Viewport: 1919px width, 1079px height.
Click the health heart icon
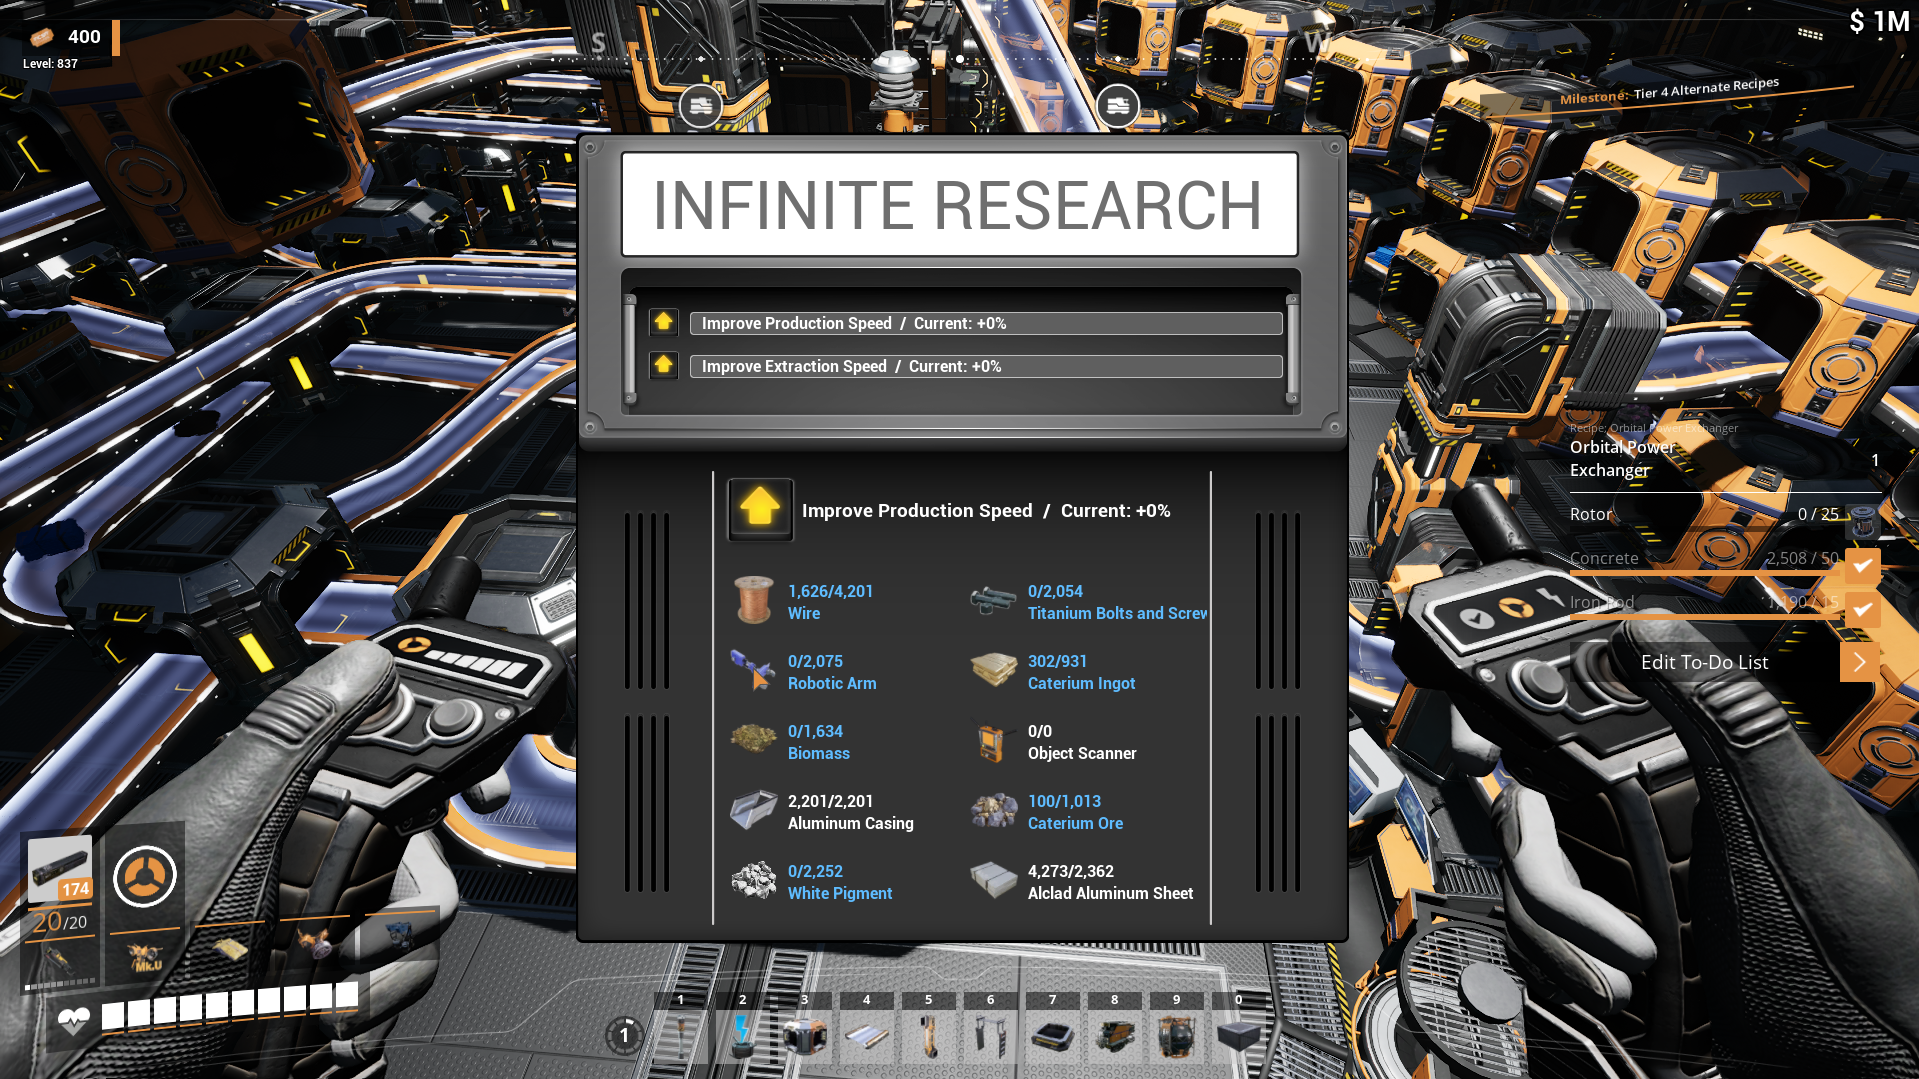pyautogui.click(x=74, y=1020)
